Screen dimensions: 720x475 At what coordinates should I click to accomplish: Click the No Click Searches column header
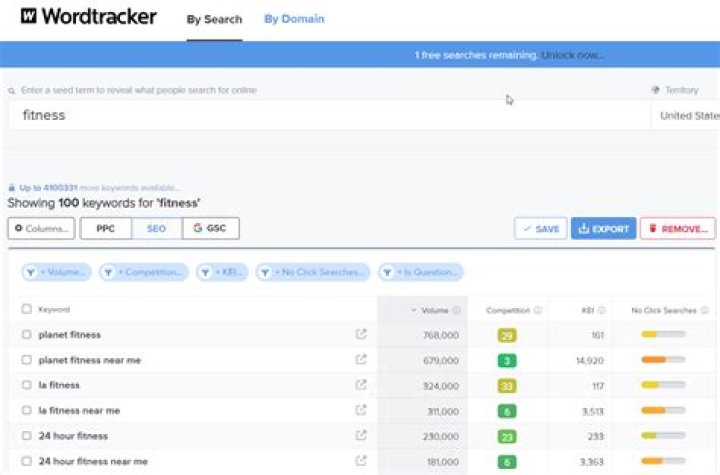point(664,311)
